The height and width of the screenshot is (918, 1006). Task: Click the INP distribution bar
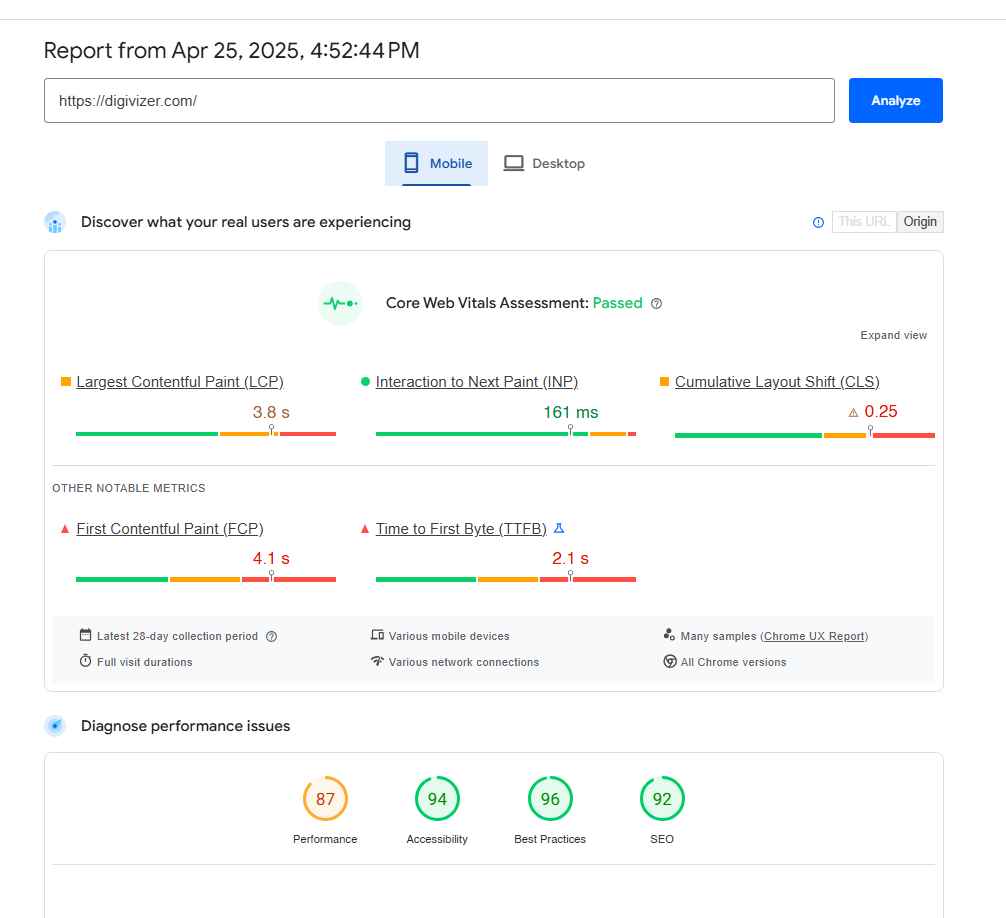tap(506, 434)
